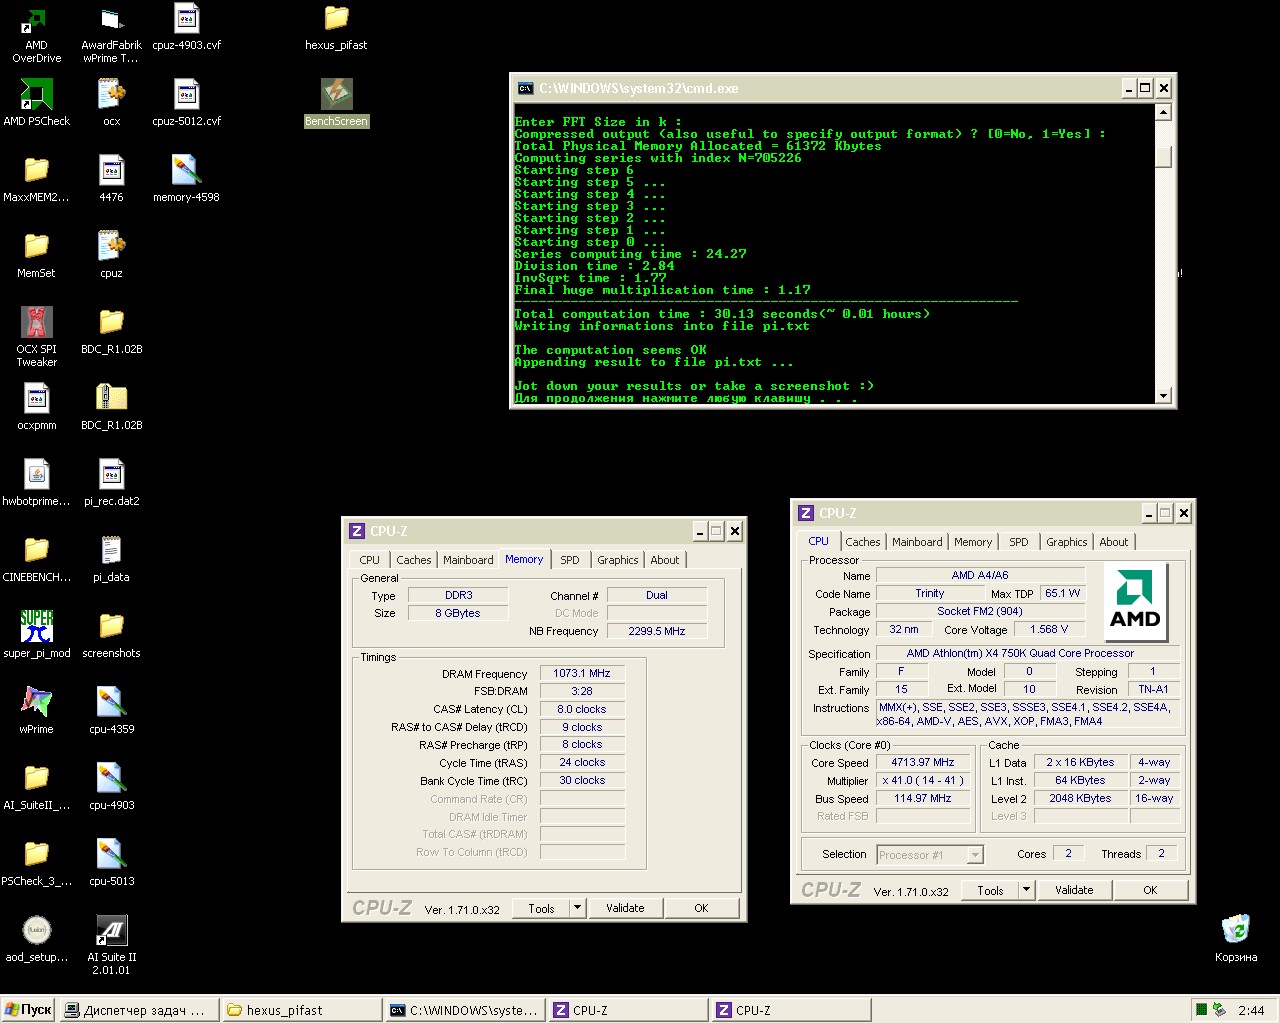Screen dimensions: 1280x1024
Task: Open the screenshots folder icon
Action: 111,627
